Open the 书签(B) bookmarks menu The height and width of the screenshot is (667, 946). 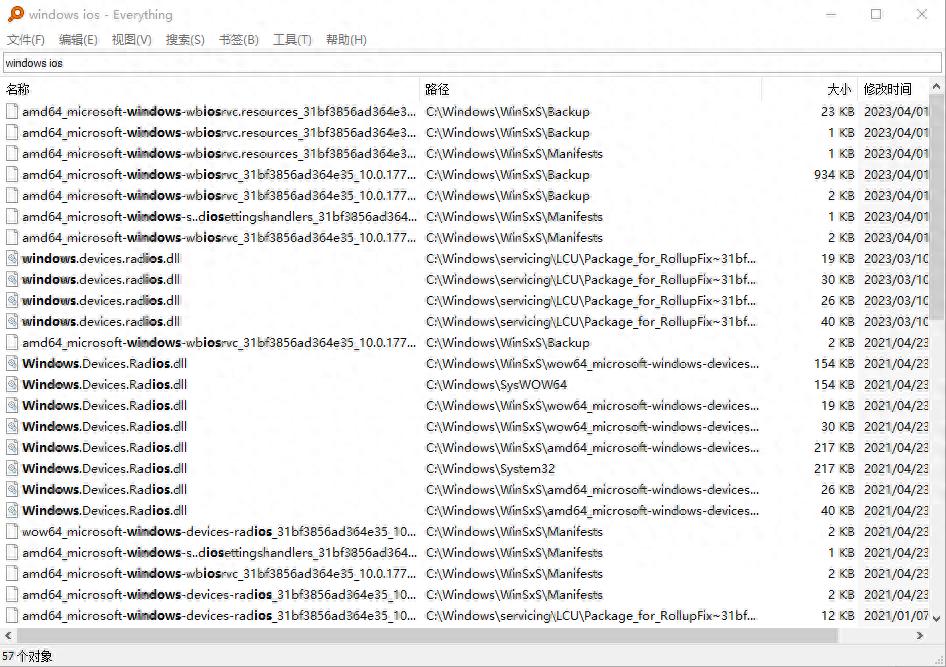pyautogui.click(x=238, y=40)
